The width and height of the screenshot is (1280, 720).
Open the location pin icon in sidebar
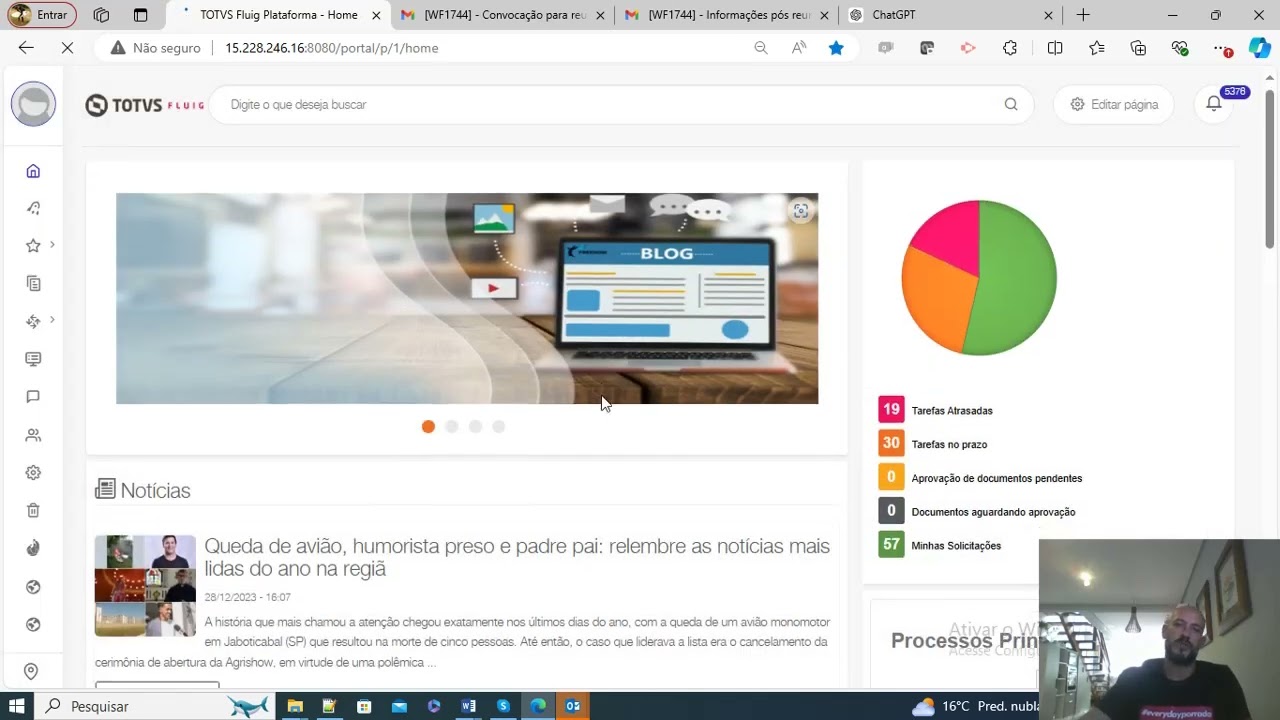point(31,671)
